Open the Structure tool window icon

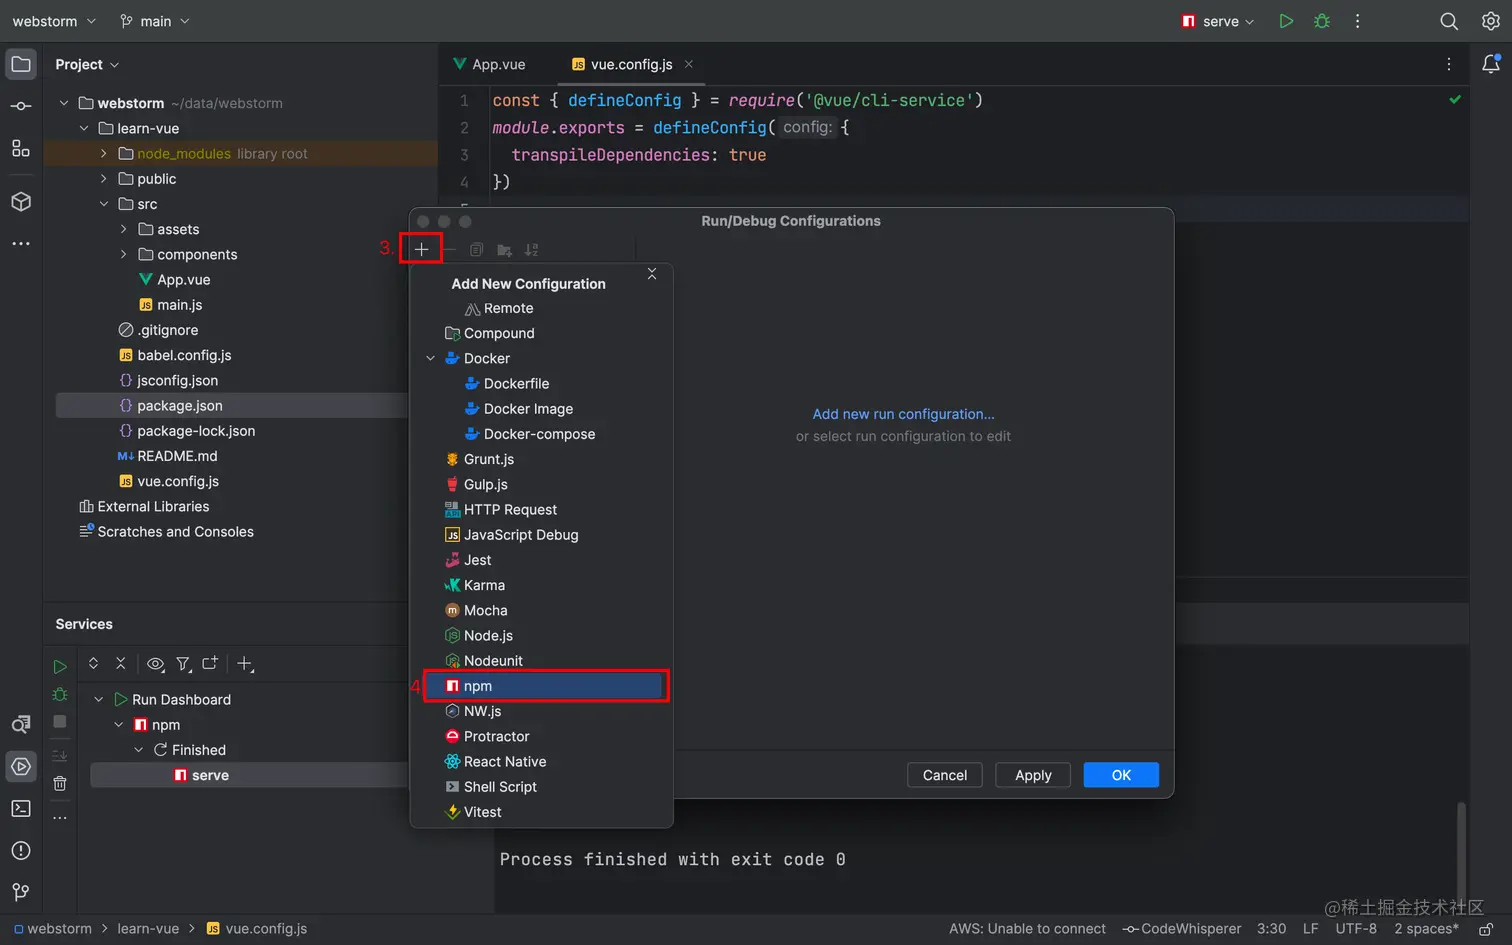21,149
